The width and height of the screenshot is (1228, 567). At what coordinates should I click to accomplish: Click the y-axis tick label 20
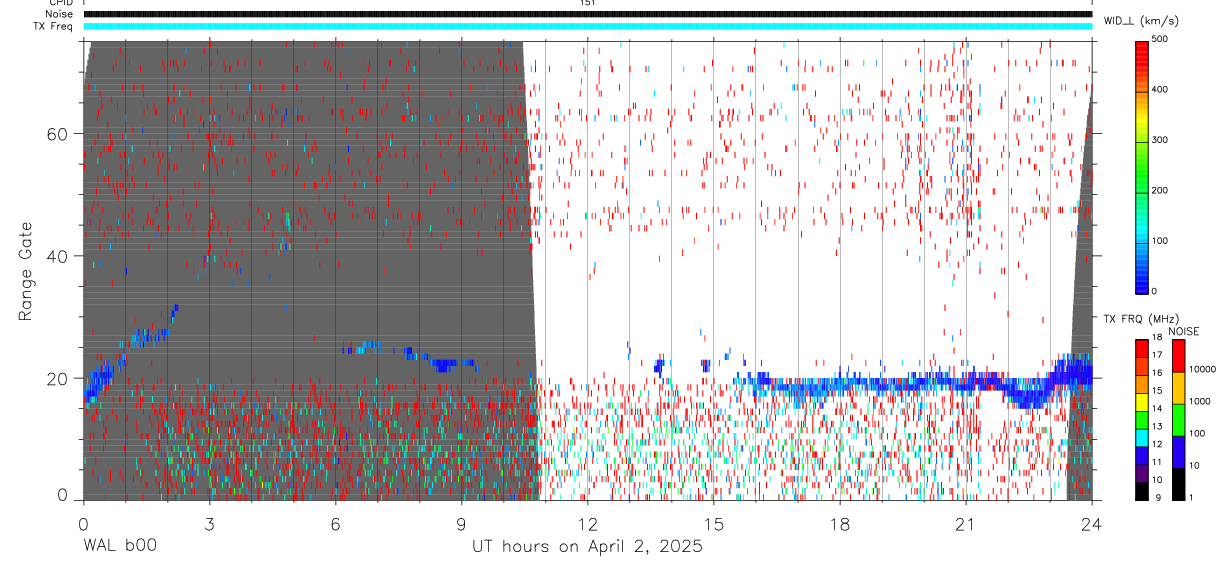pos(58,378)
